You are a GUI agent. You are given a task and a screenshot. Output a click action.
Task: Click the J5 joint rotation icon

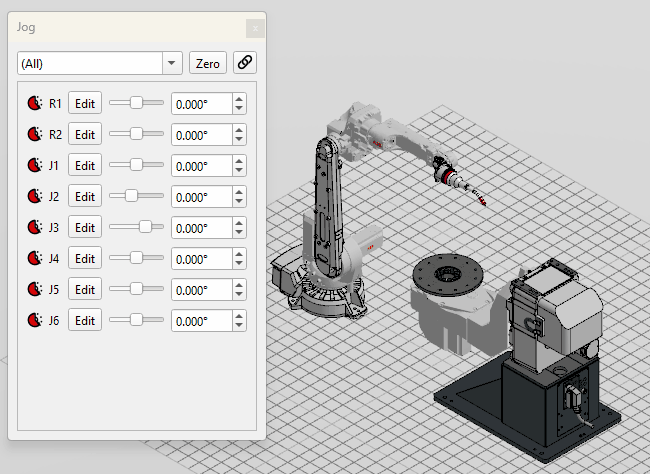point(35,289)
